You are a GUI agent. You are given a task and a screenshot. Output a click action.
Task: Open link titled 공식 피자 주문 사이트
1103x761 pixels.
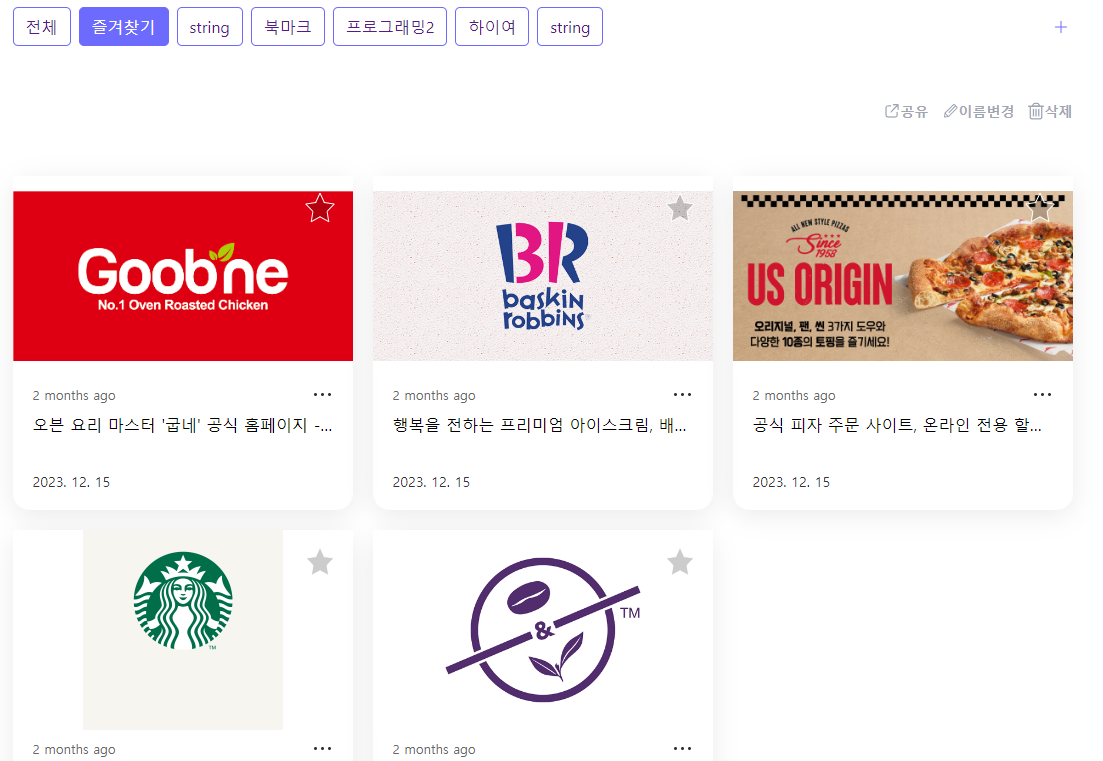897,426
